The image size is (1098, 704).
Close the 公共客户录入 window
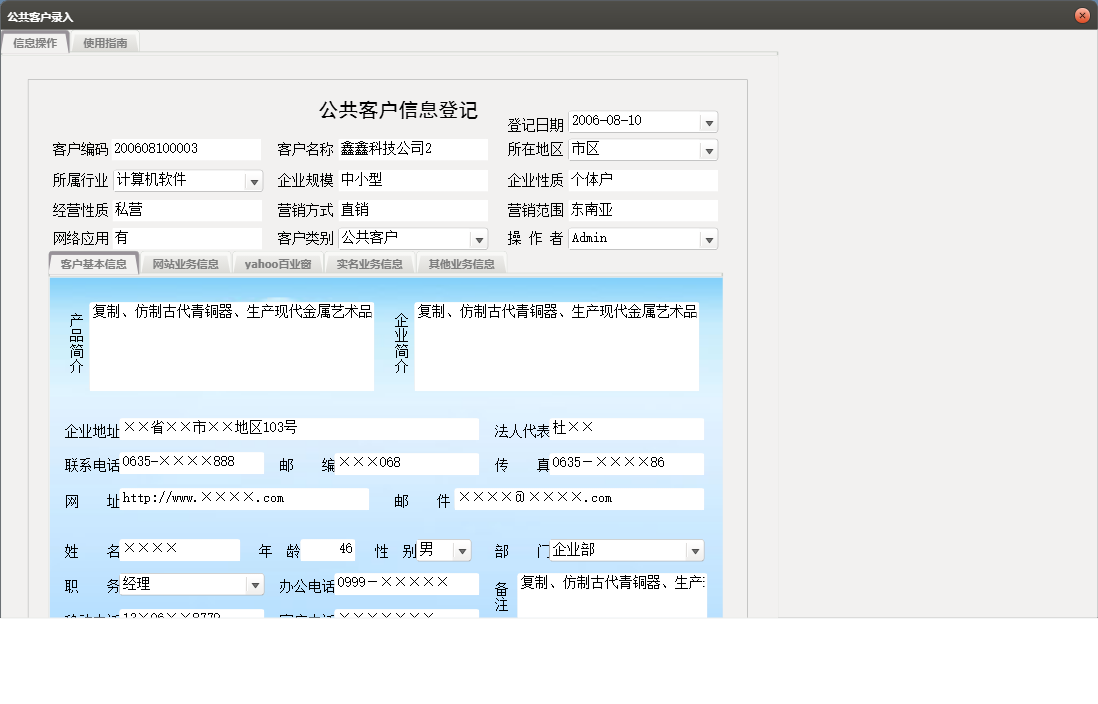point(1081,16)
